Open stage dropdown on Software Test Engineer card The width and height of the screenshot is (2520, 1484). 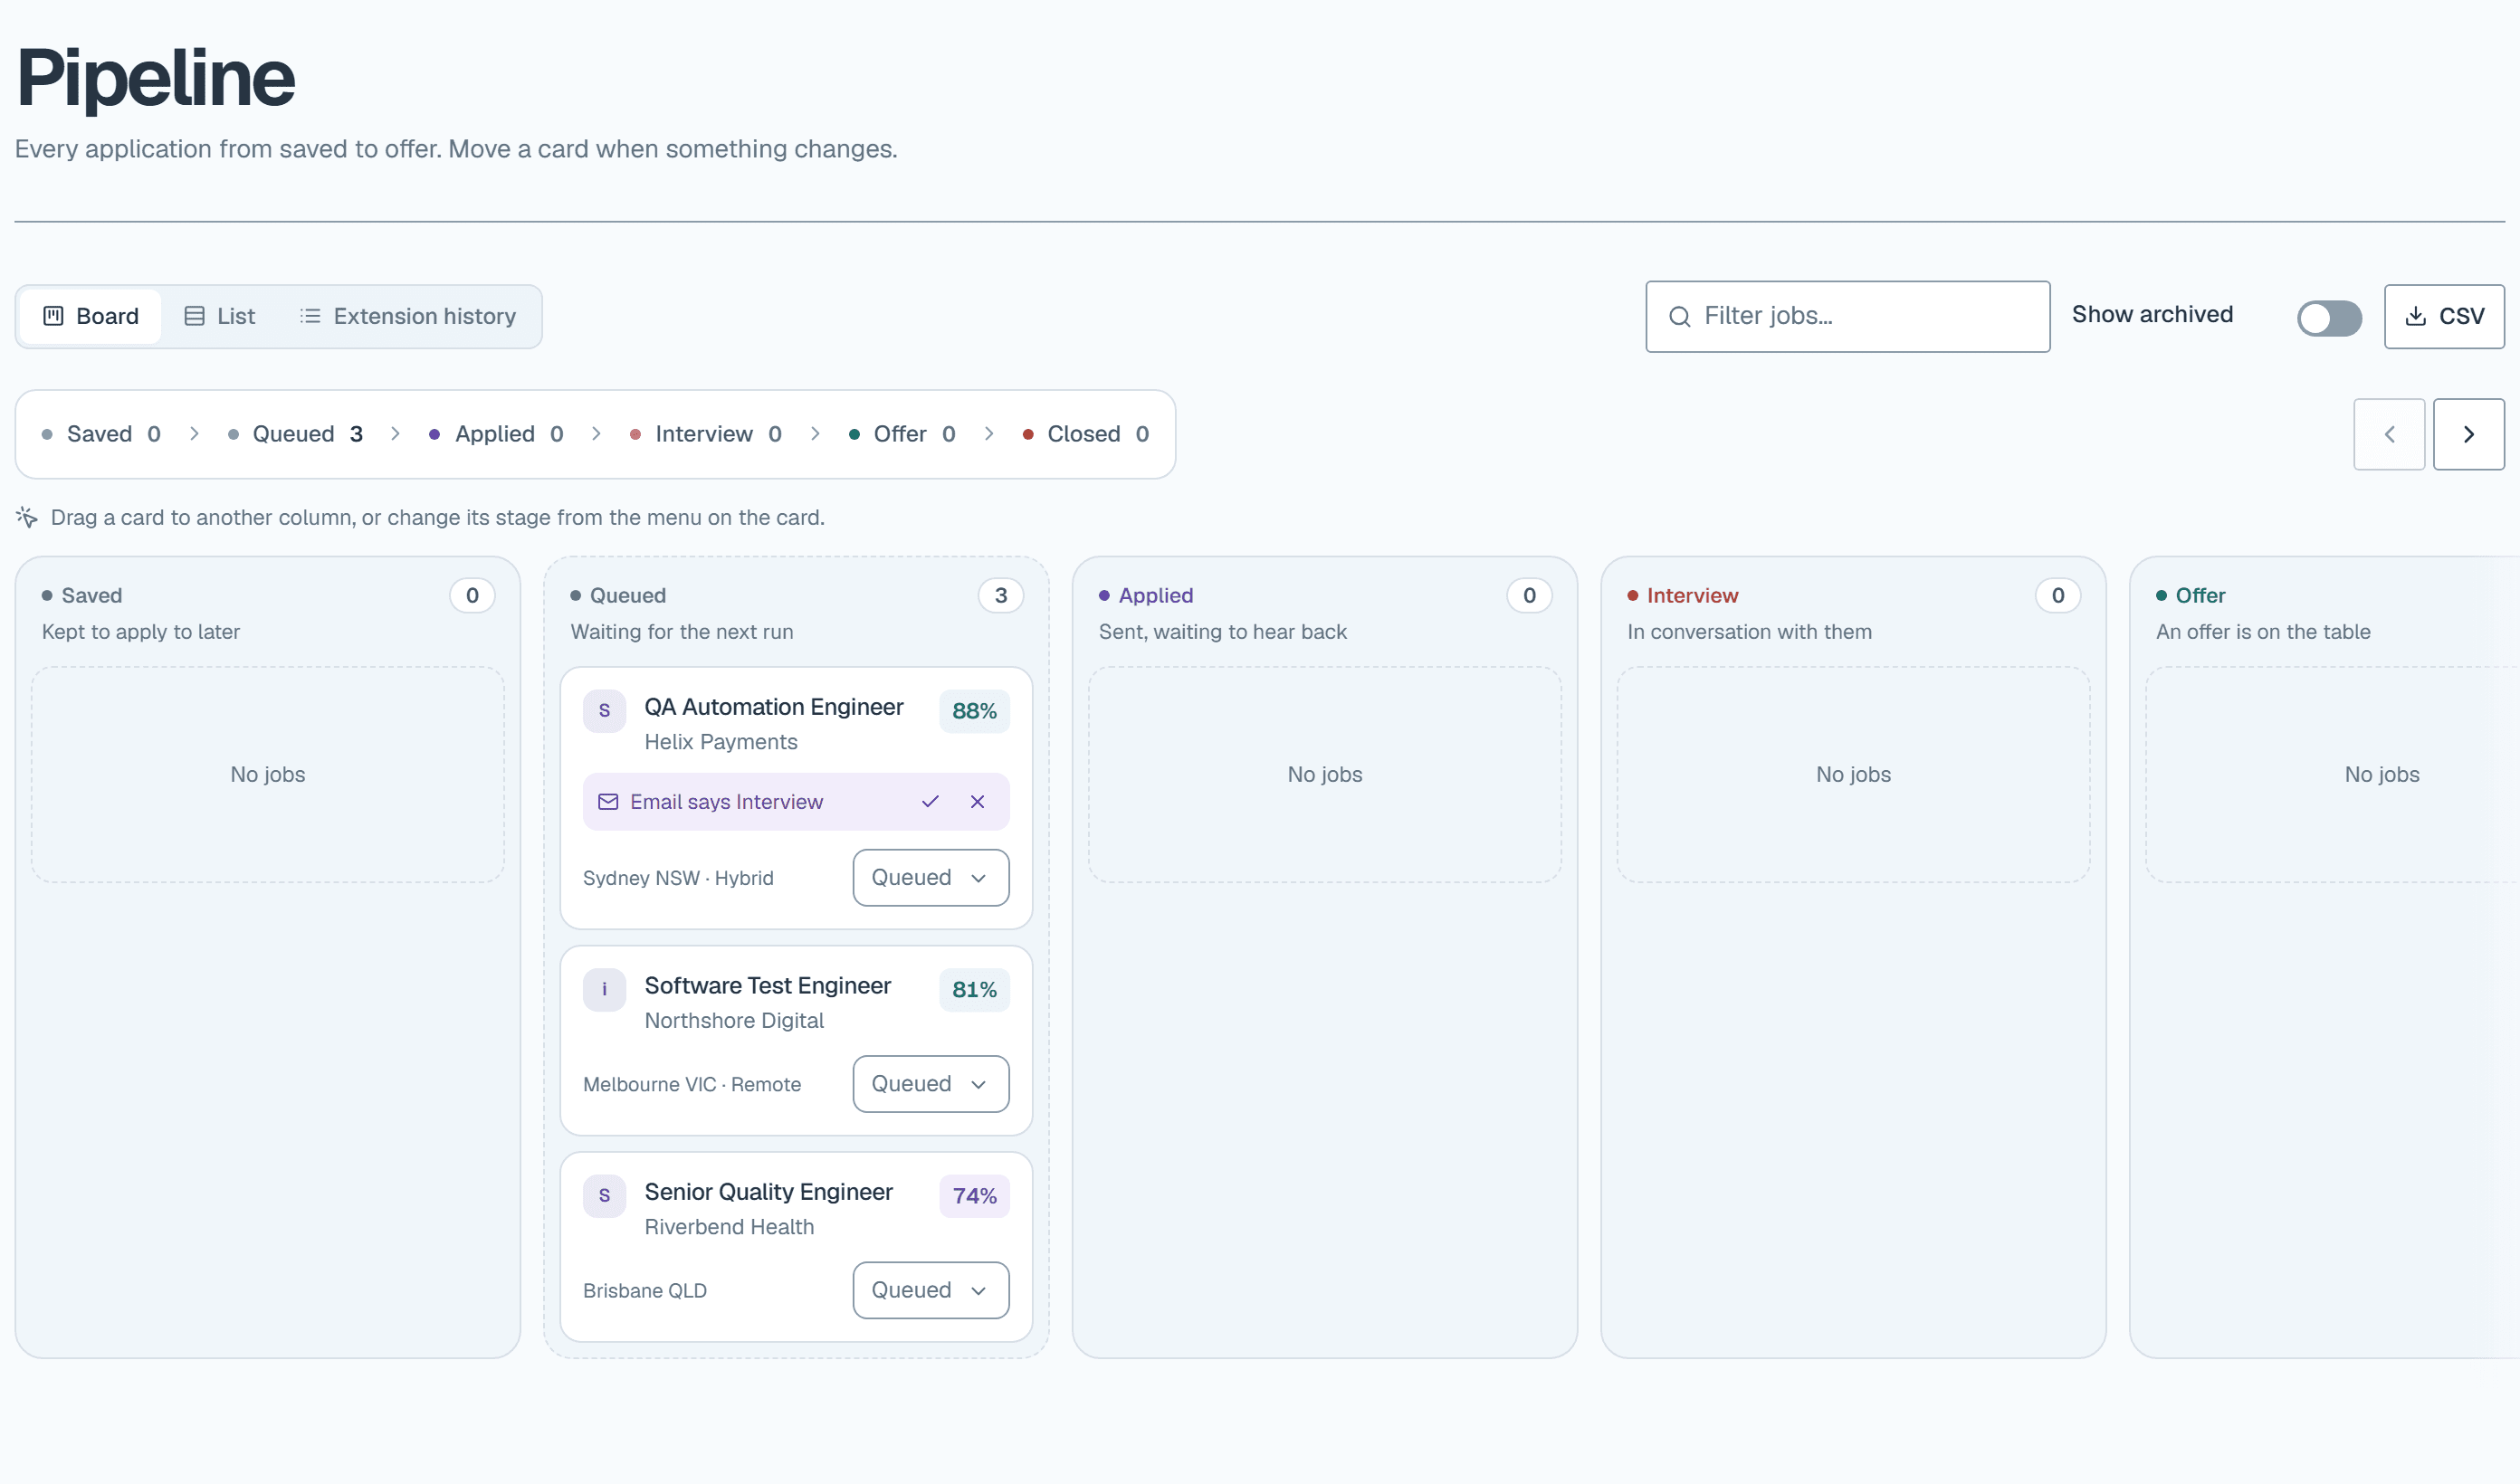pos(930,1084)
